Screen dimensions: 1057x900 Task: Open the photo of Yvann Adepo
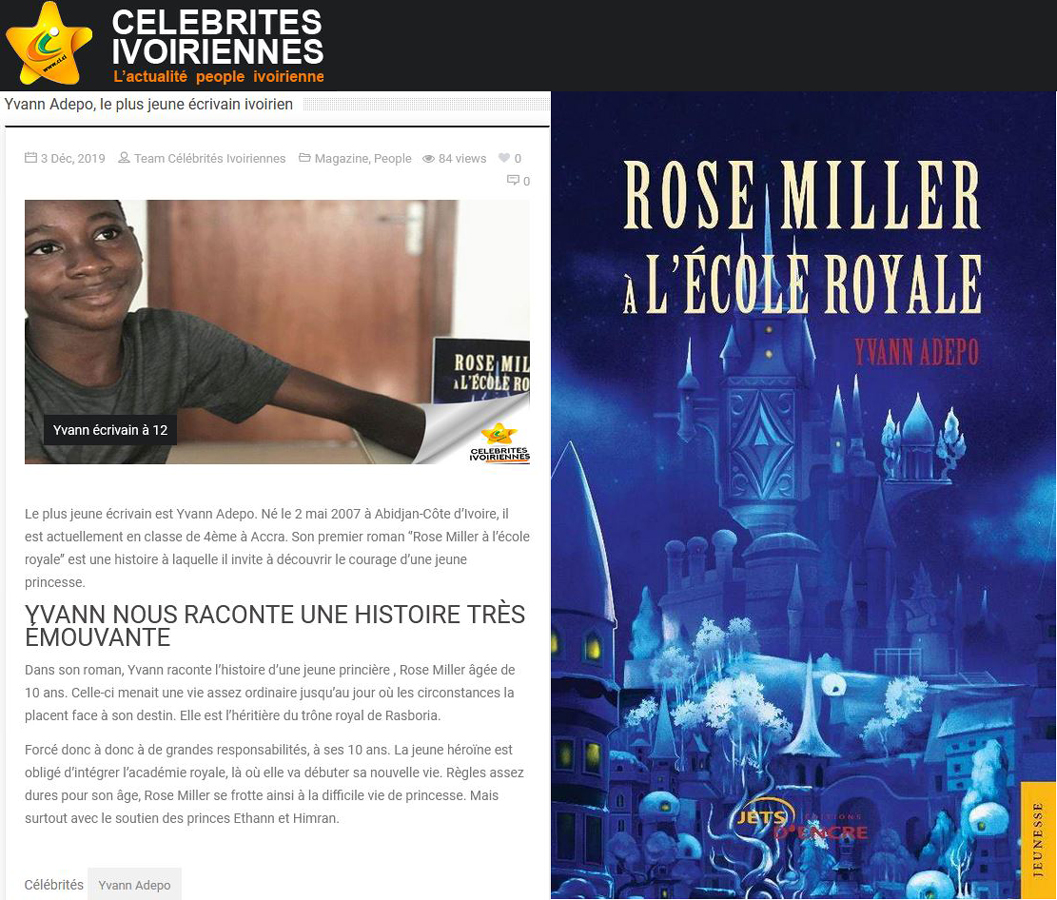[x=277, y=332]
